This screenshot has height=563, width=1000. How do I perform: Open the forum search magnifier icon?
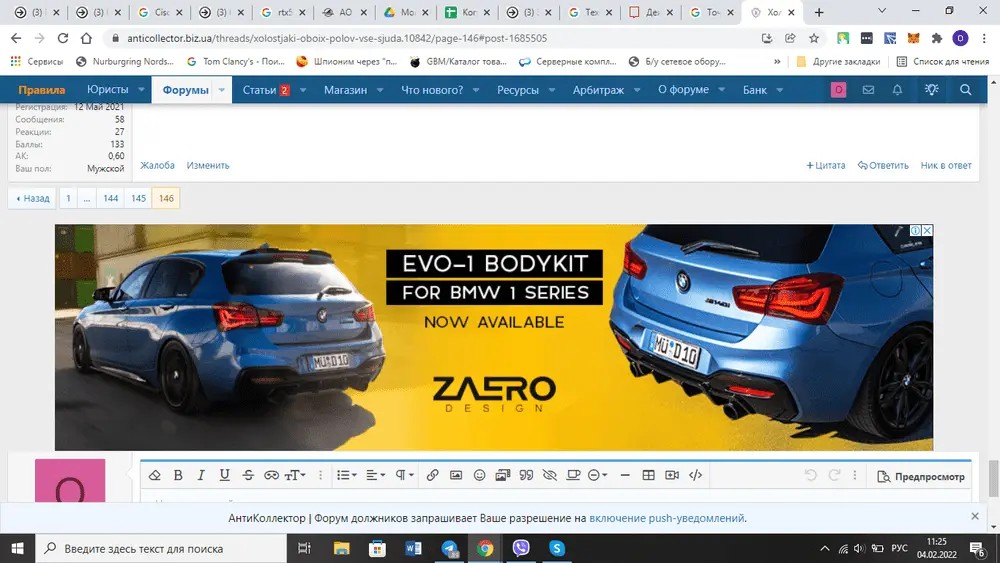965,90
